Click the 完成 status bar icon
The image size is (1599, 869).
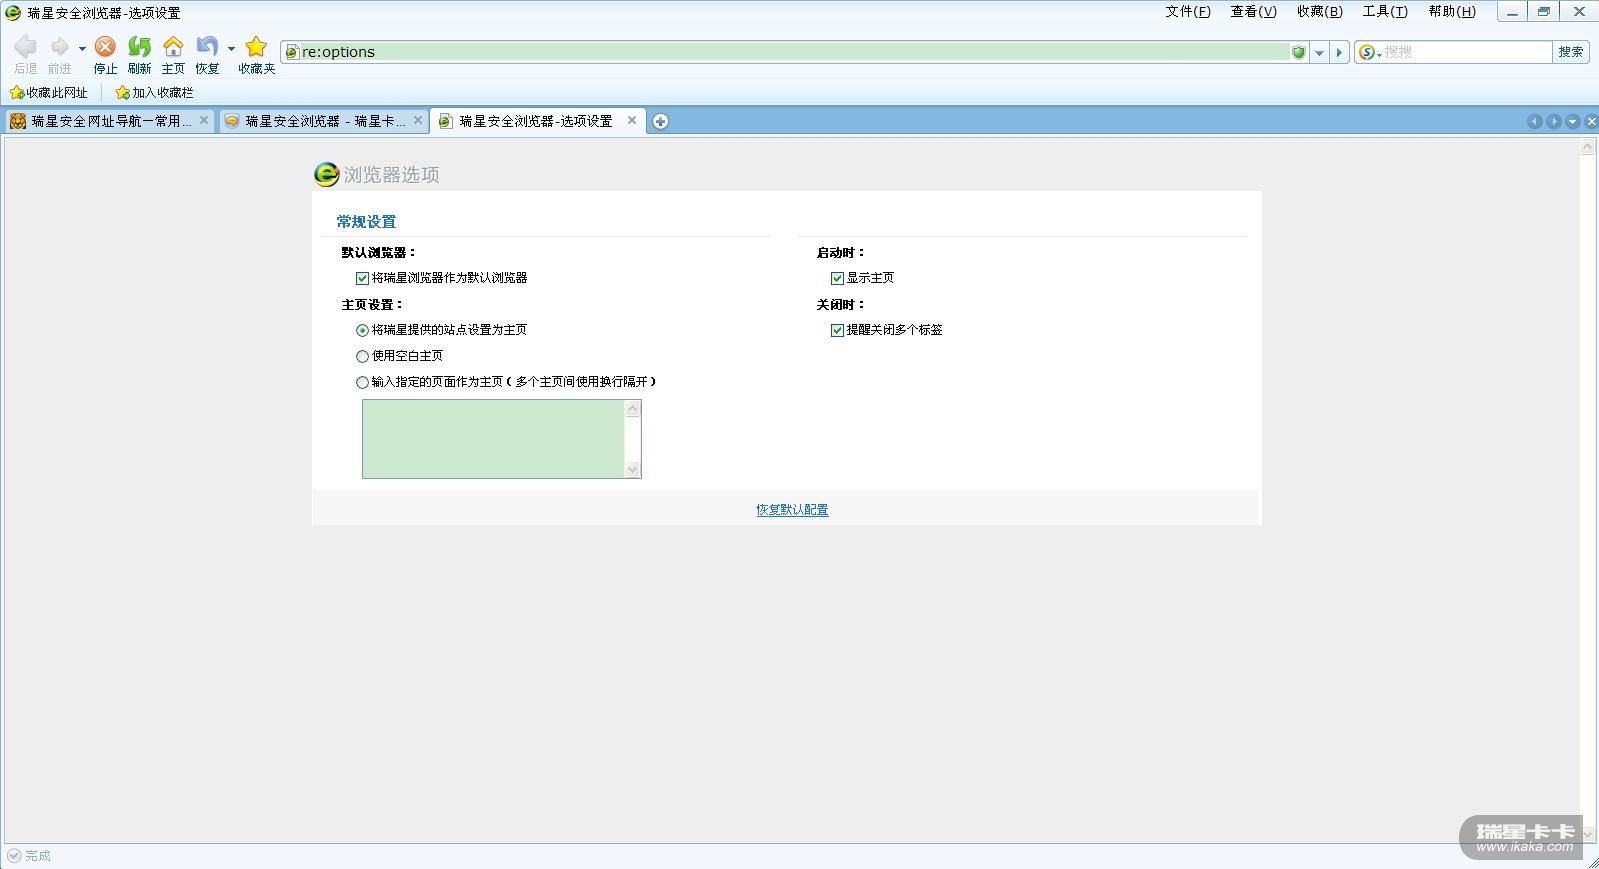(x=14, y=856)
